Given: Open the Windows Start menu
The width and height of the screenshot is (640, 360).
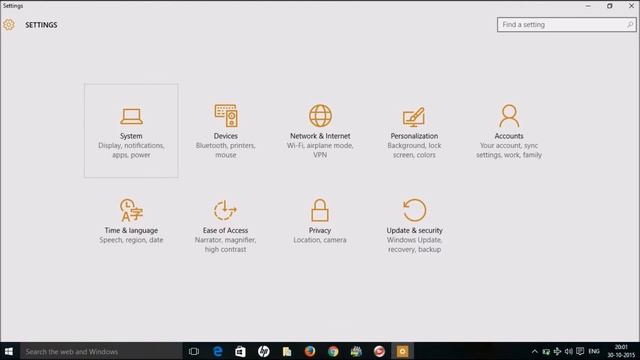Looking at the screenshot, I should pyautogui.click(x=9, y=351).
